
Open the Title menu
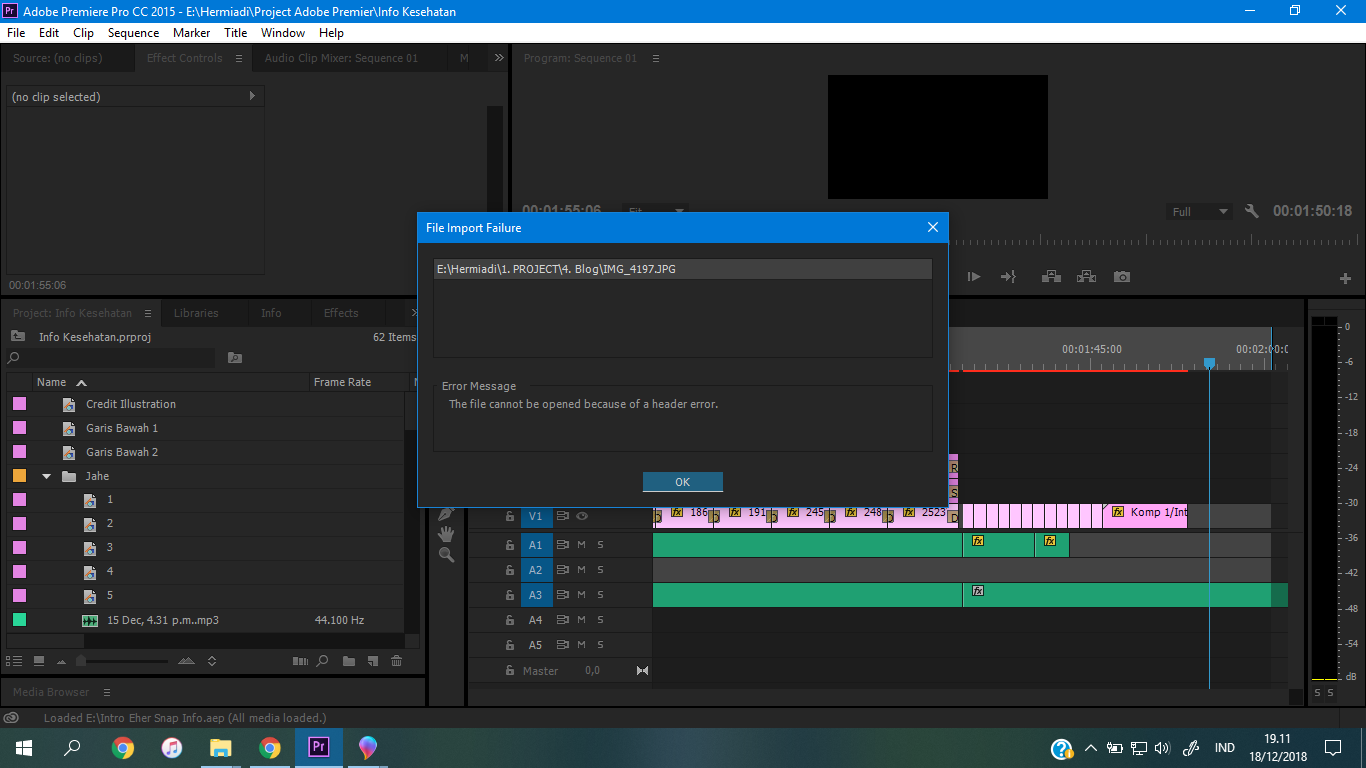click(235, 33)
